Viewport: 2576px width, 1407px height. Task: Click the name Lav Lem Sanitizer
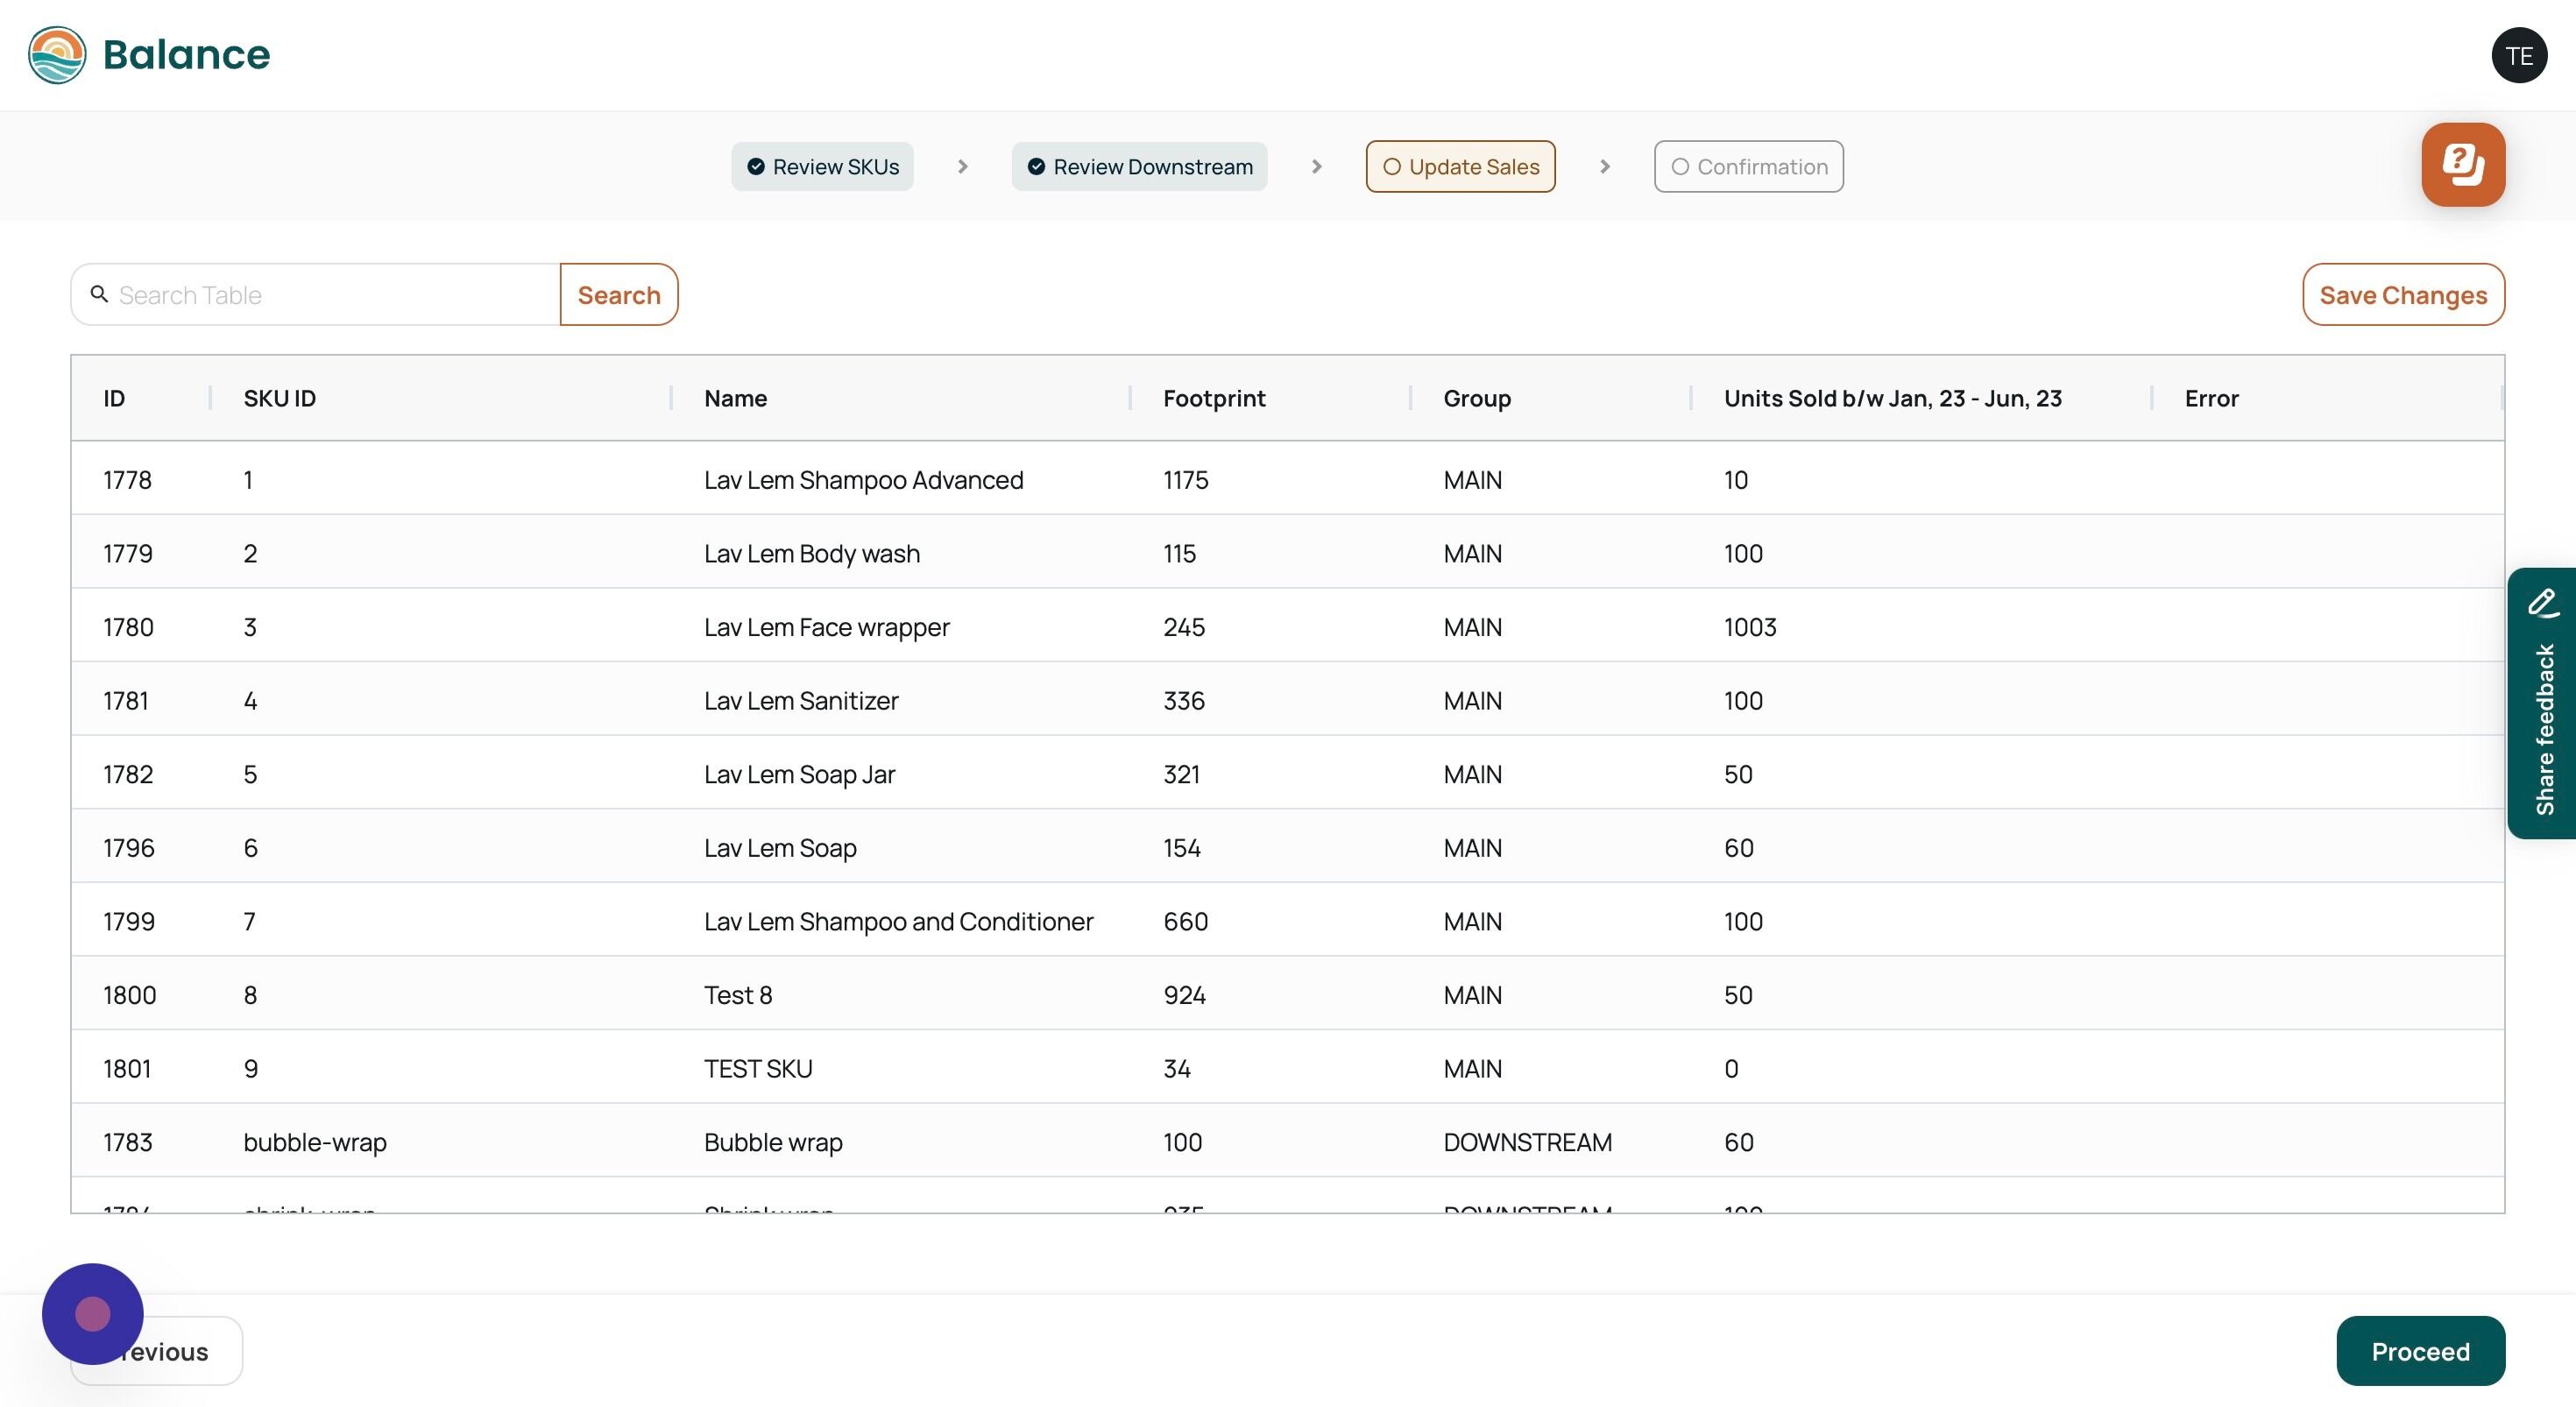click(801, 701)
